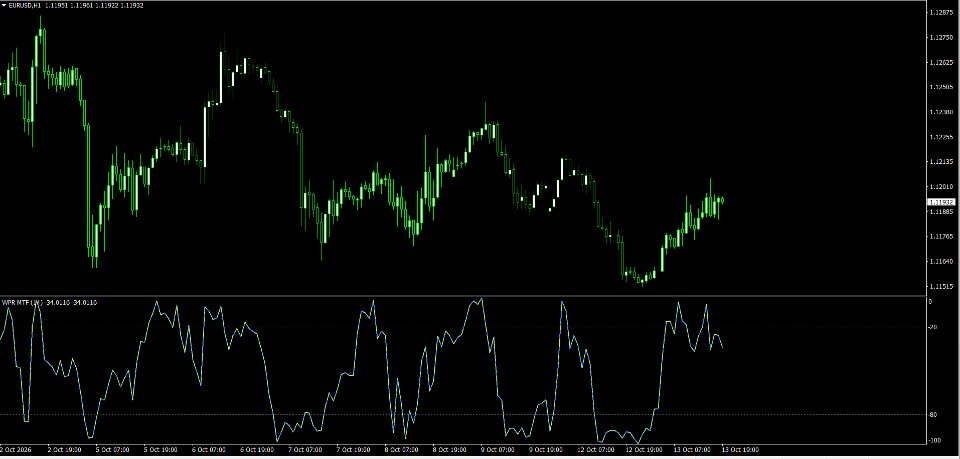Click the 1.11765 price scale label
Viewport: 960px width, 459px height.
click(941, 236)
